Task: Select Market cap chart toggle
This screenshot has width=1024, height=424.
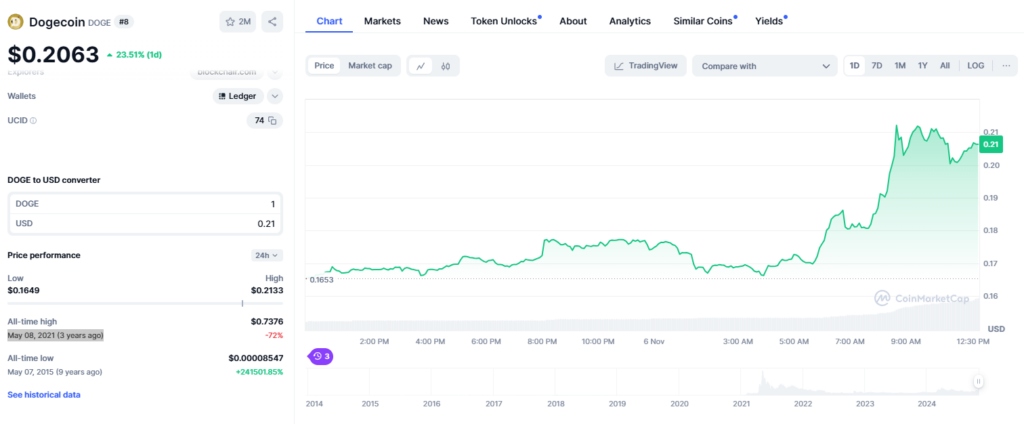Action: [370, 66]
